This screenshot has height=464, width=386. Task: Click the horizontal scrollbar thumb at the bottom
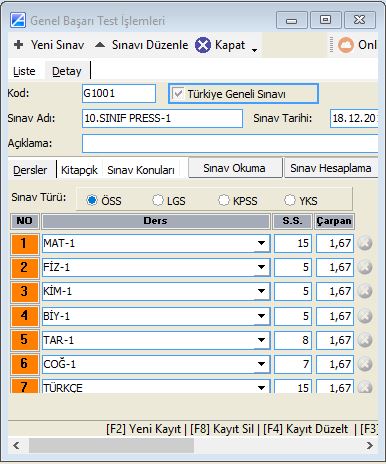pos(111,445)
